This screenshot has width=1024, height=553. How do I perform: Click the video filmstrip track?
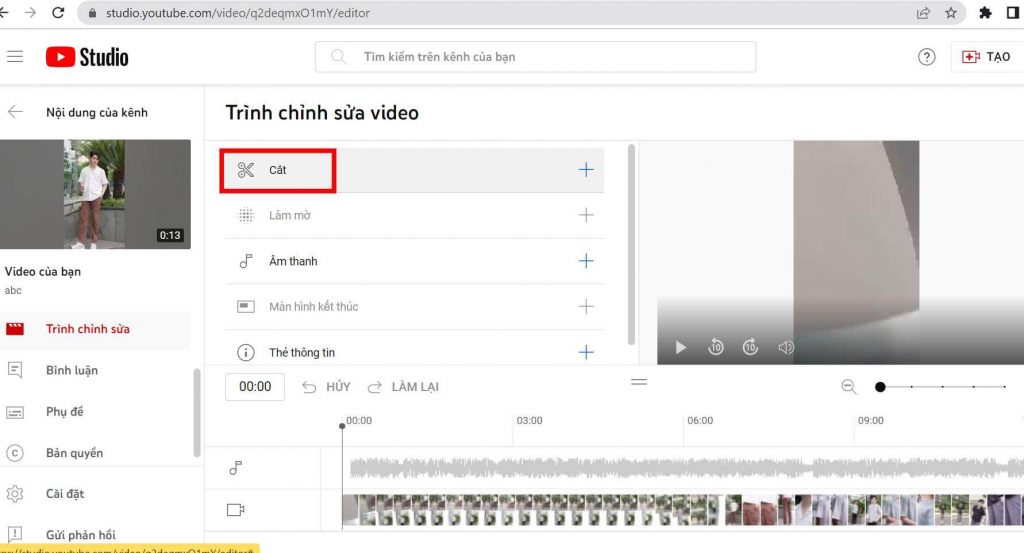tap(682, 510)
